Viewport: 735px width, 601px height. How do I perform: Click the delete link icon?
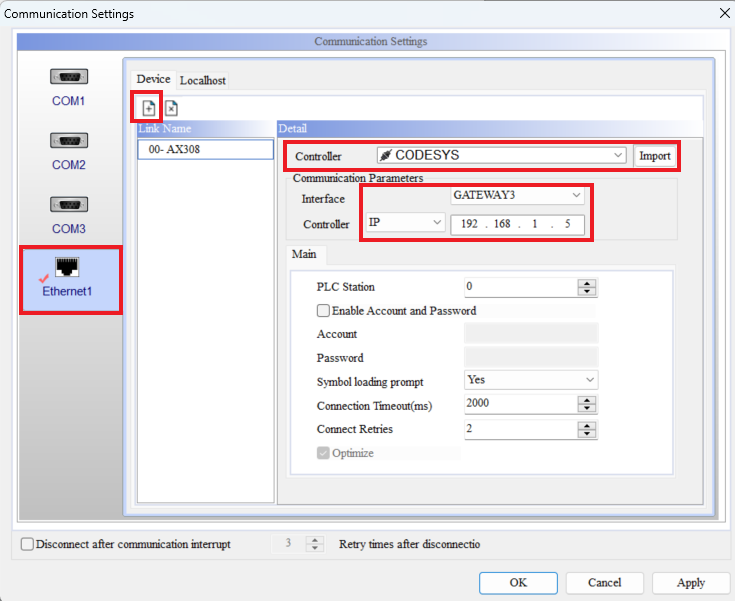171,107
